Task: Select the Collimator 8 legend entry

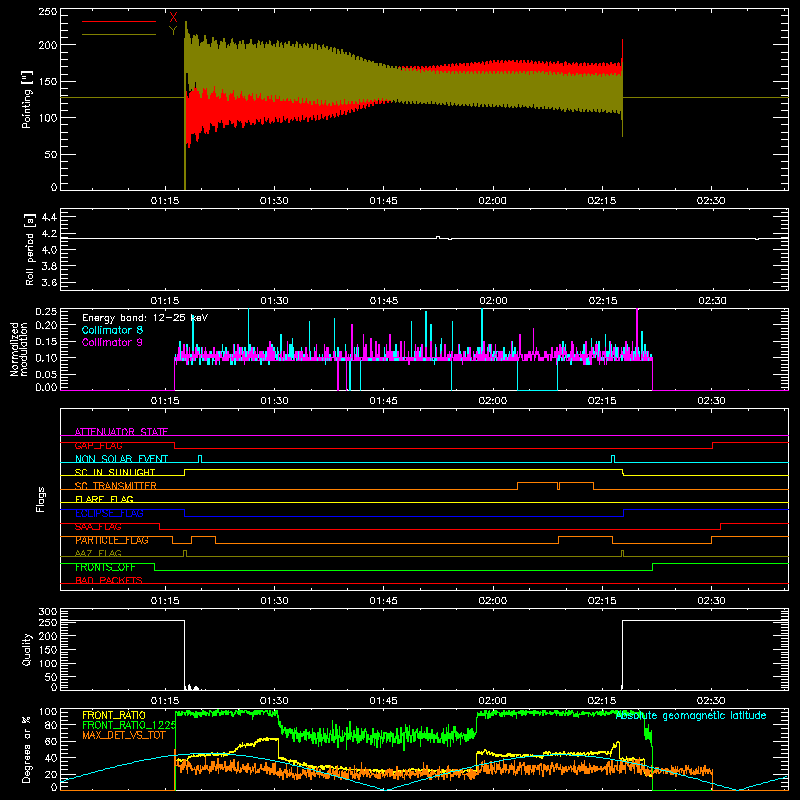Action: pyautogui.click(x=112, y=330)
